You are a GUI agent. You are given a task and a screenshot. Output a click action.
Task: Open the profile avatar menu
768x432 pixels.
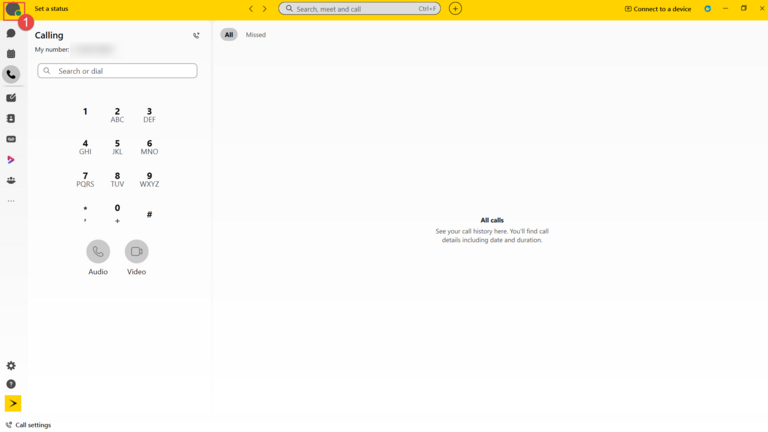pos(13,10)
